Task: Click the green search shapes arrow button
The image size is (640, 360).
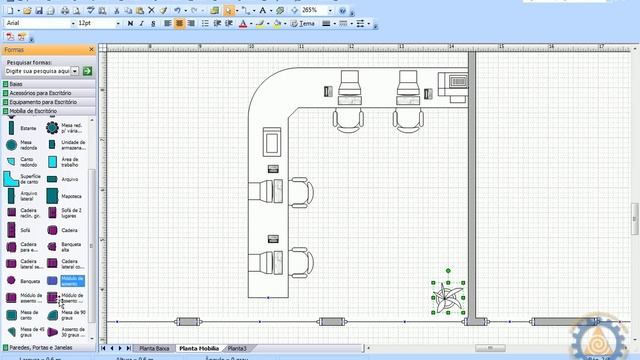Action: 87,71
